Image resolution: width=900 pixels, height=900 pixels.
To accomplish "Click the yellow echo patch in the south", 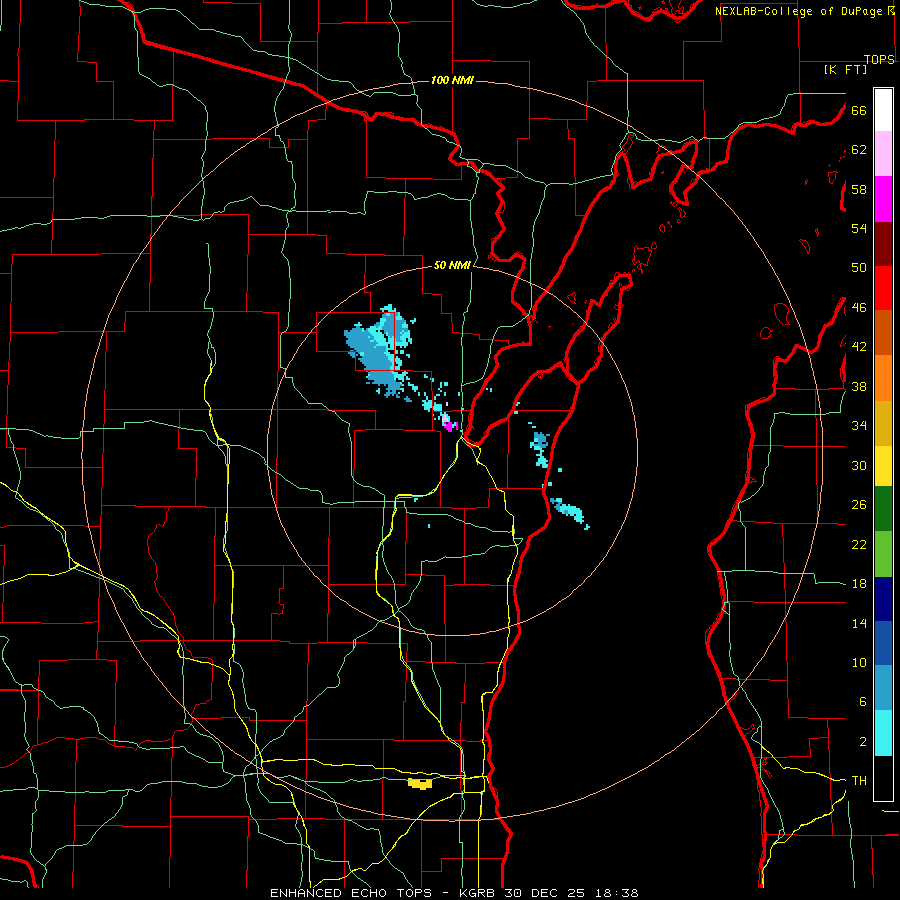I will 420,783.
